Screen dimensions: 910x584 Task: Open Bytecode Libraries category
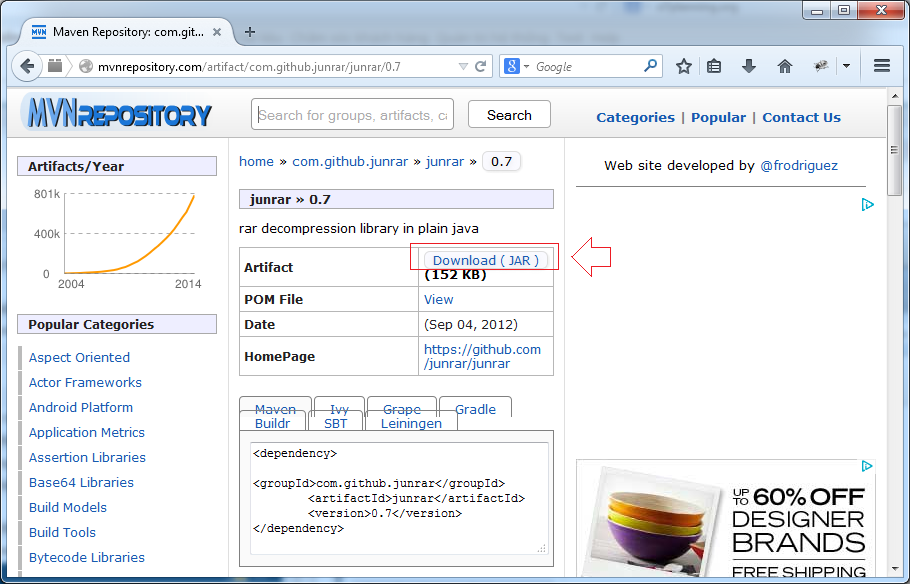click(86, 557)
